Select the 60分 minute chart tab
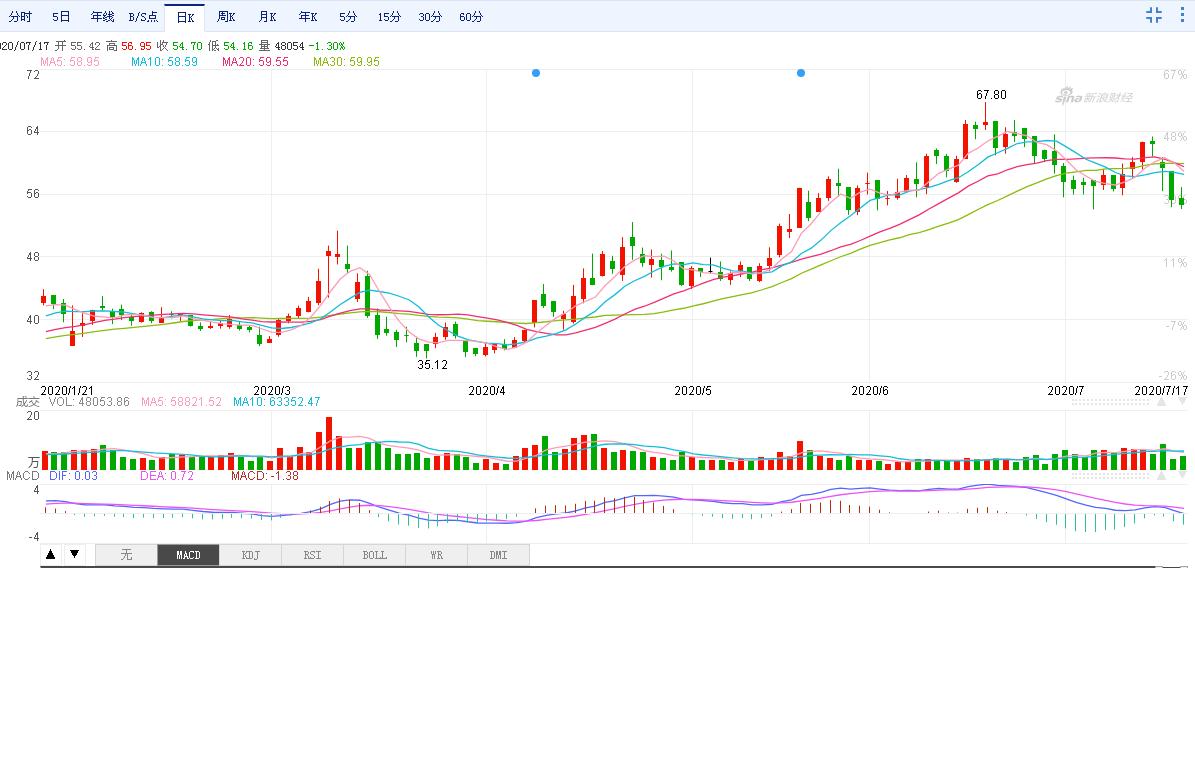 tap(471, 17)
